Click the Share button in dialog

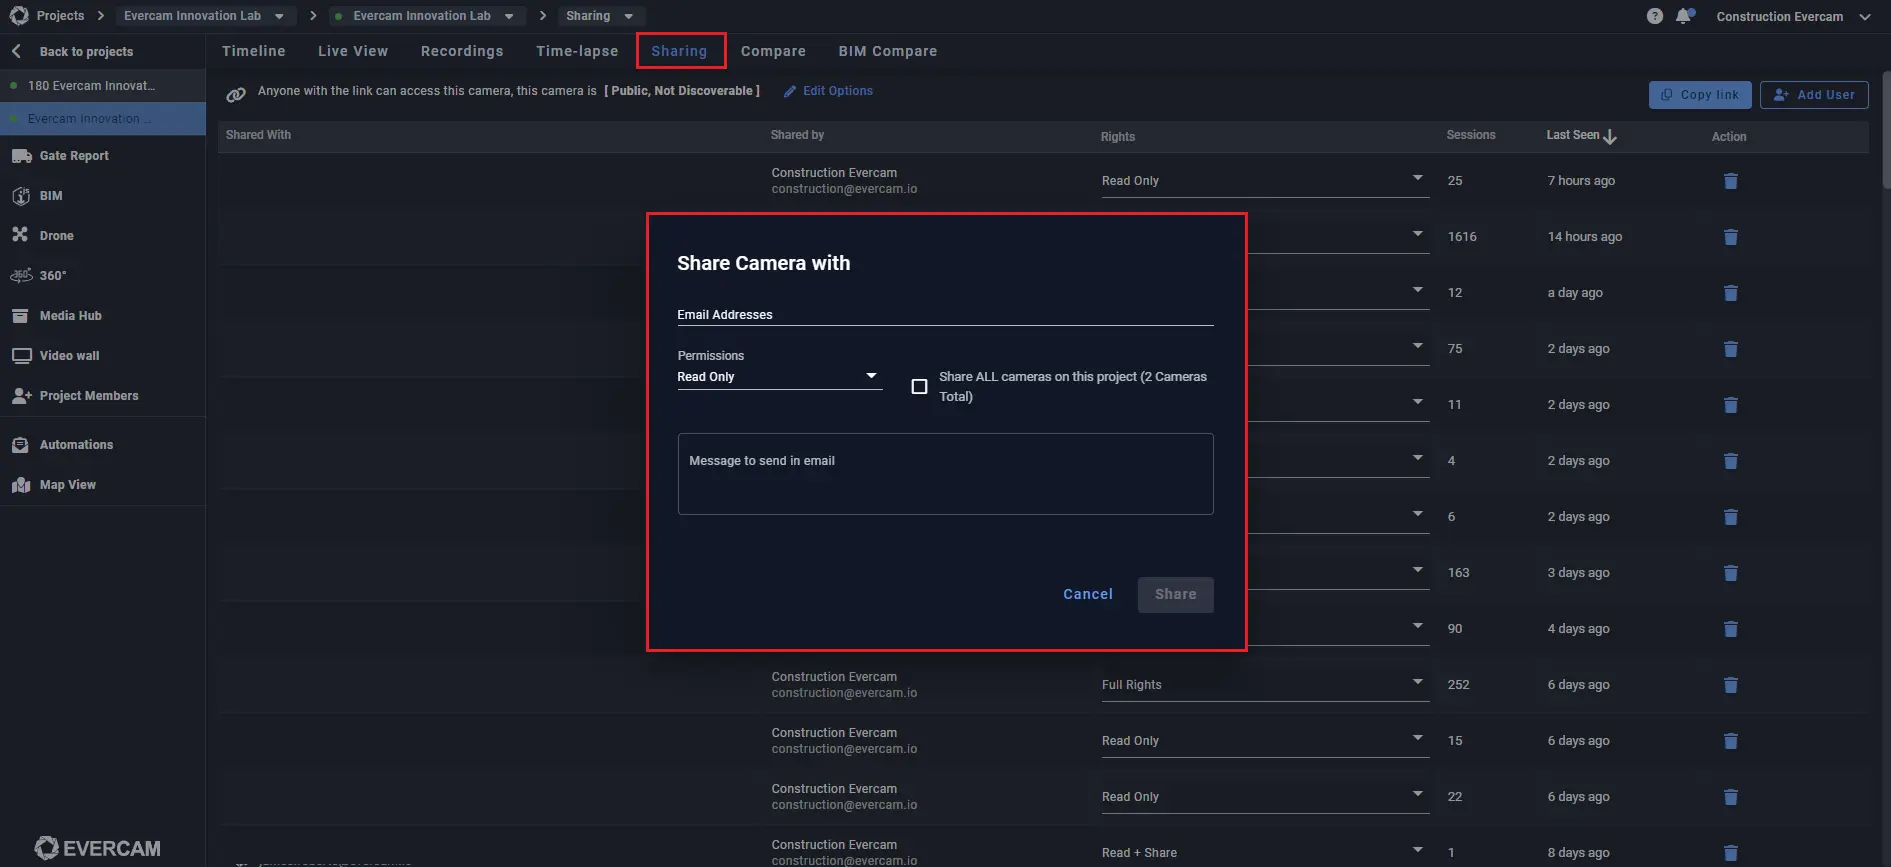tap(1176, 594)
